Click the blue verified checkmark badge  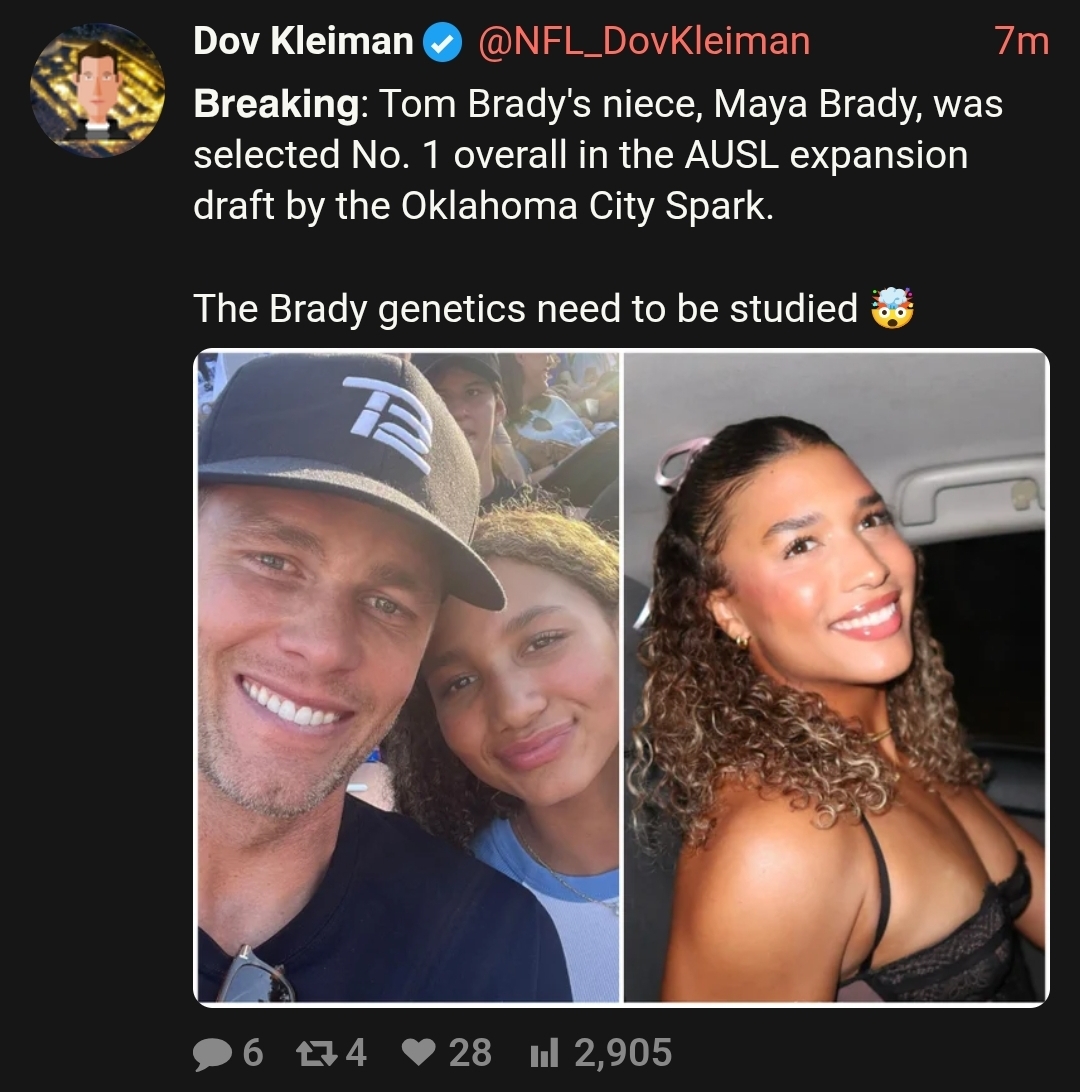[442, 42]
